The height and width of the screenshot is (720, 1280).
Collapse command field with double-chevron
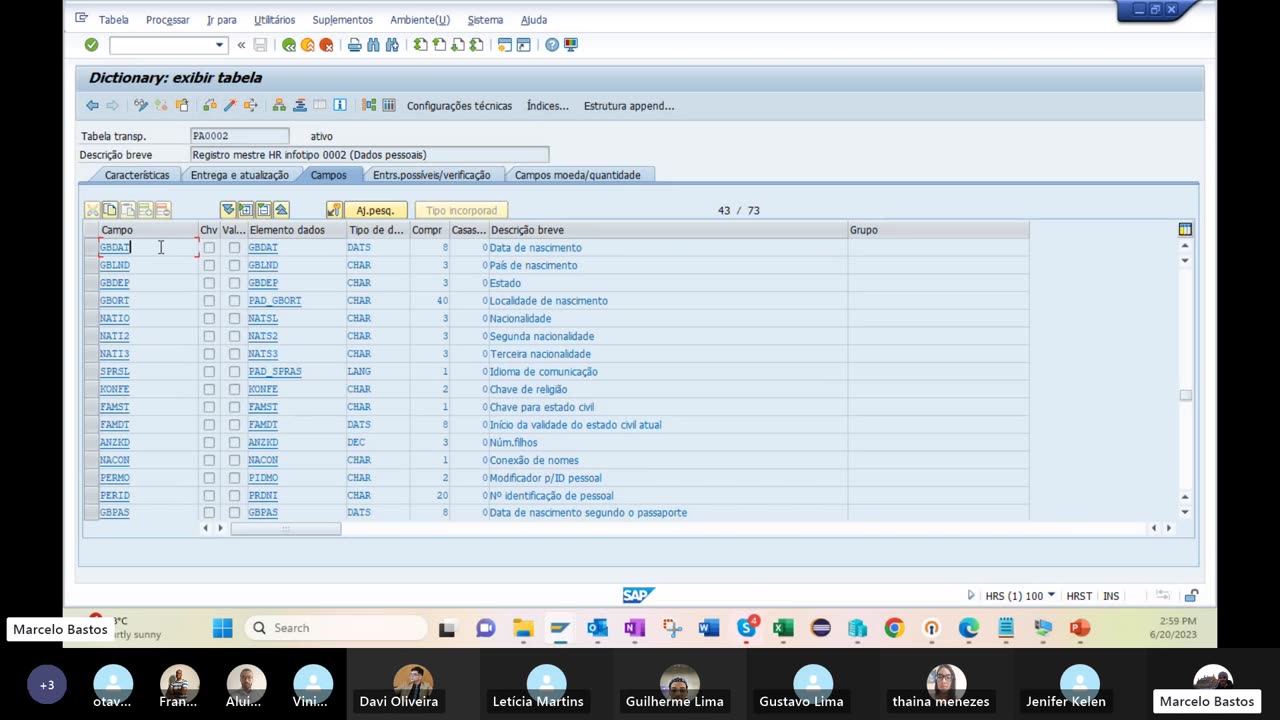[x=241, y=45]
